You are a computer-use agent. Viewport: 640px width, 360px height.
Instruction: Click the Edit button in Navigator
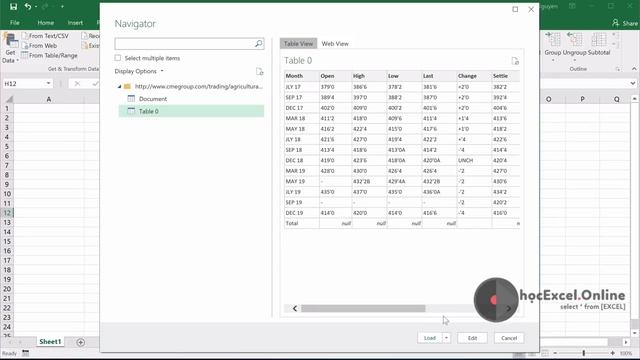(x=472, y=338)
